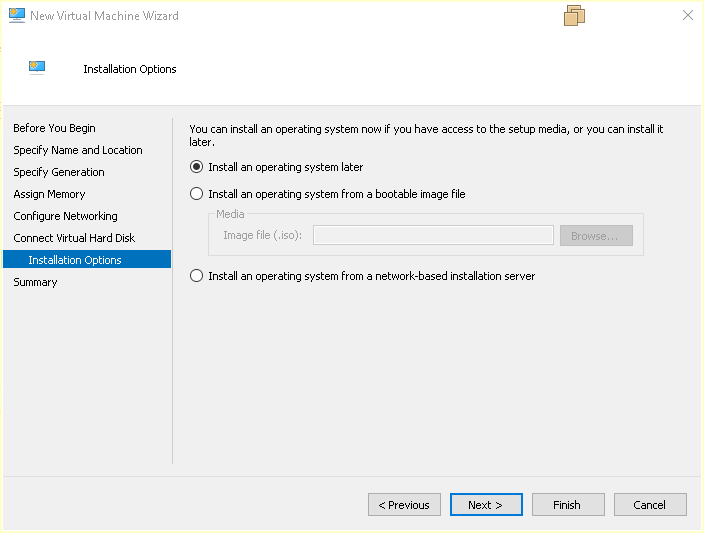This screenshot has height=533, width=704.
Task: Jump to the Assign Memory step
Action: (49, 194)
